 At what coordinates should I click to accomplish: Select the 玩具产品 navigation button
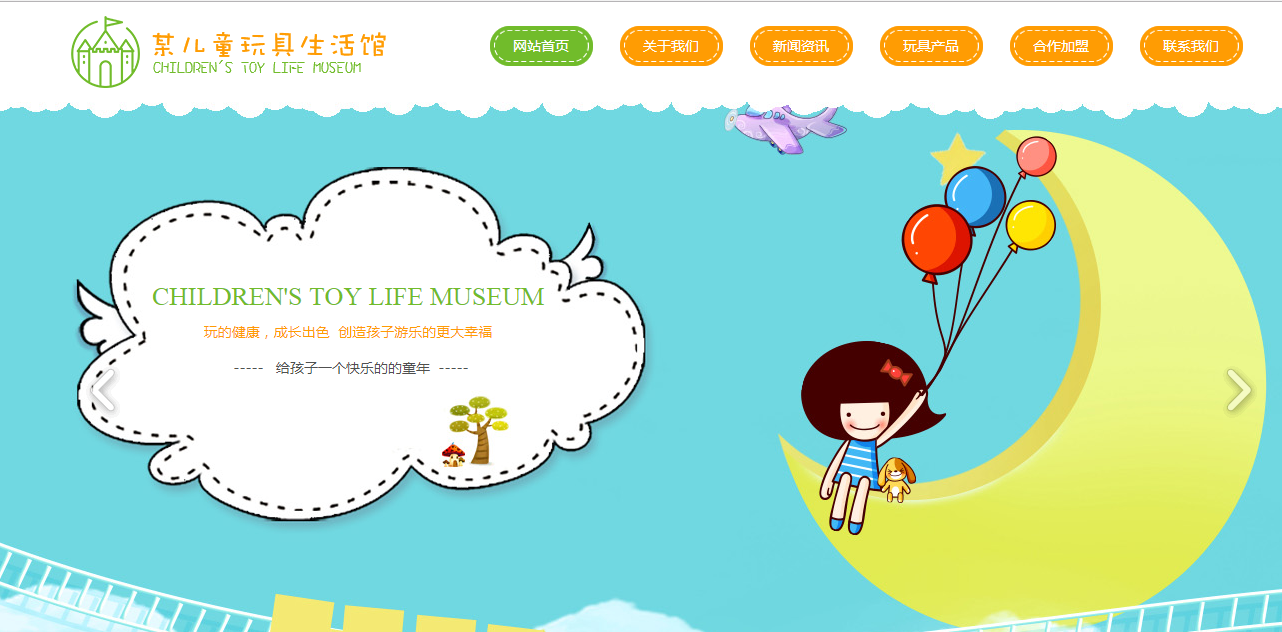click(931, 46)
